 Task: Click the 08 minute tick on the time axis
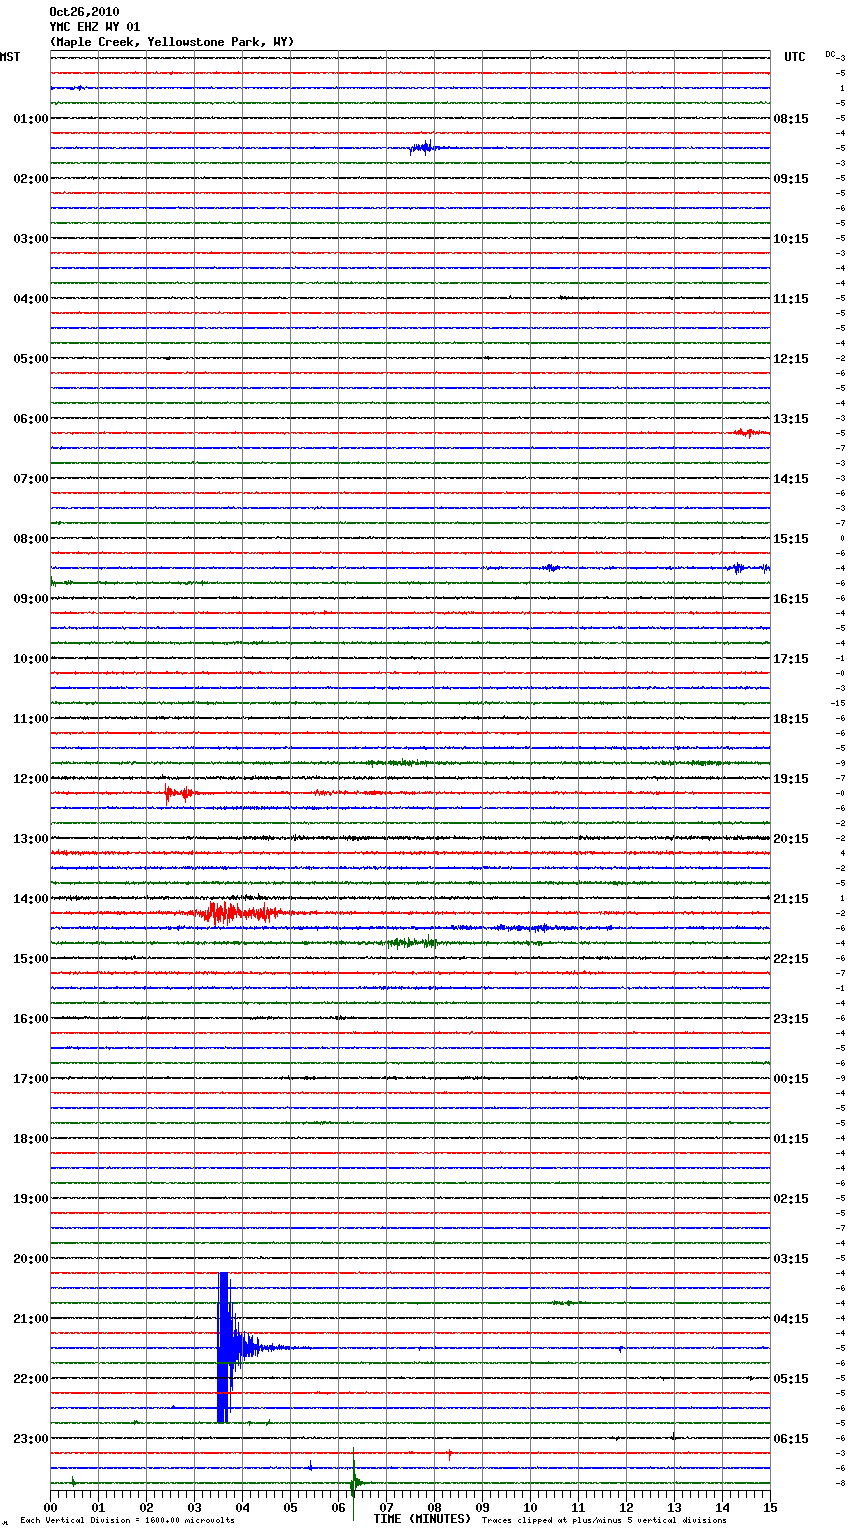click(435, 1507)
